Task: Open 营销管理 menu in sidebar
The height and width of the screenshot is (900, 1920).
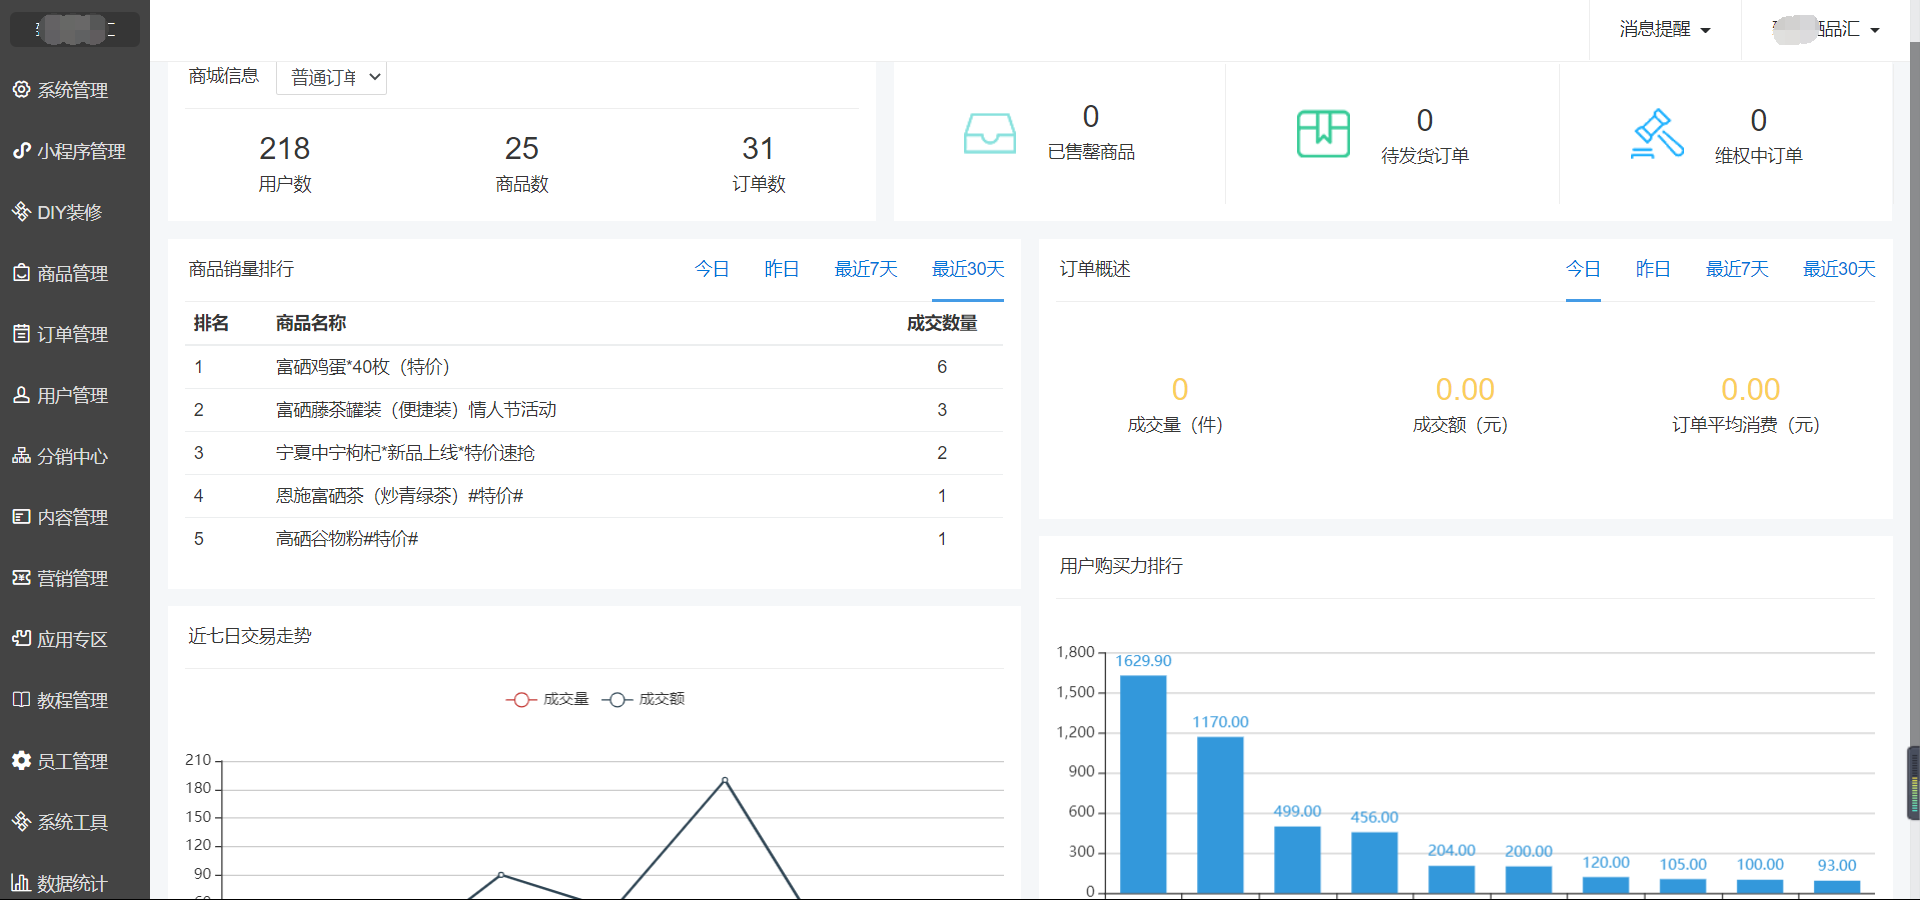Action: pos(75,578)
